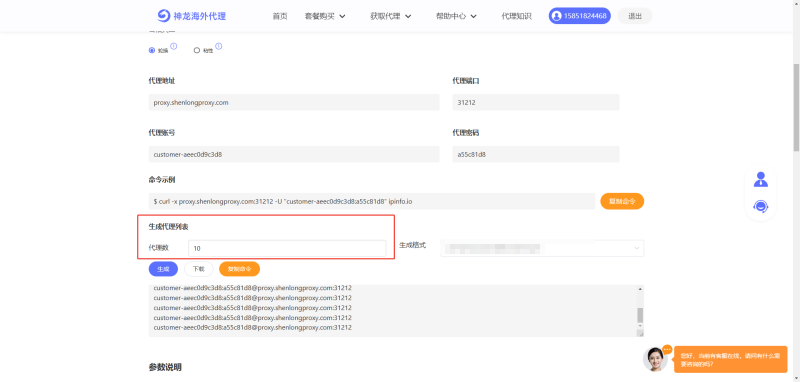
Task: Click info icon beside second radio option
Action: (218, 46)
